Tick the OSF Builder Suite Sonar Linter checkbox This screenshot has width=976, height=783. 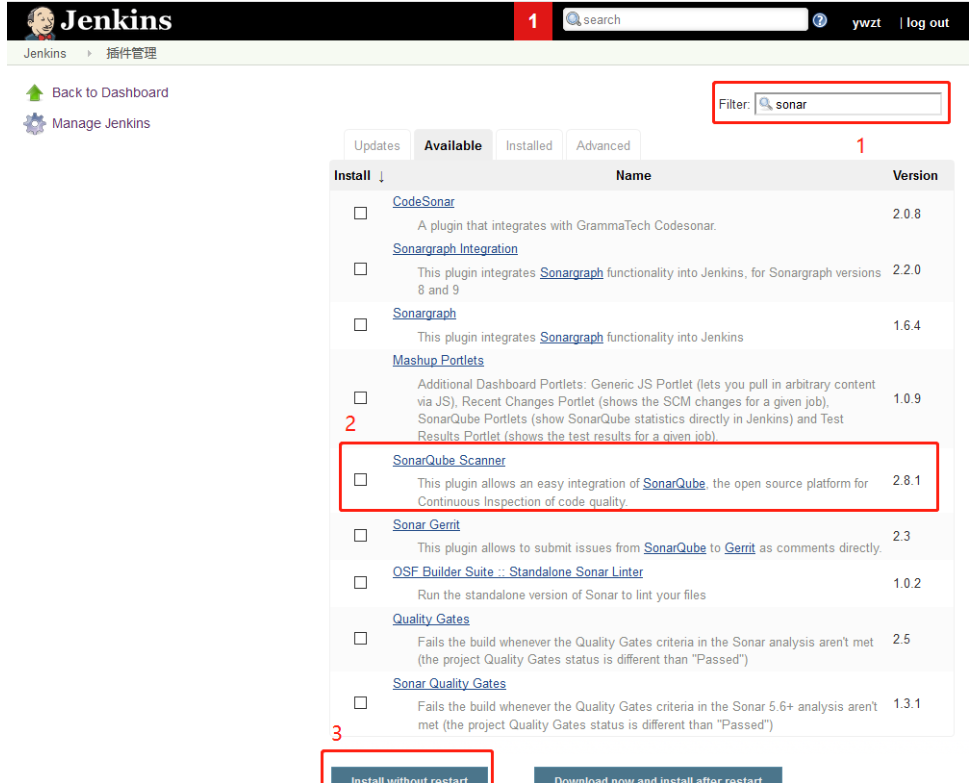point(360,583)
